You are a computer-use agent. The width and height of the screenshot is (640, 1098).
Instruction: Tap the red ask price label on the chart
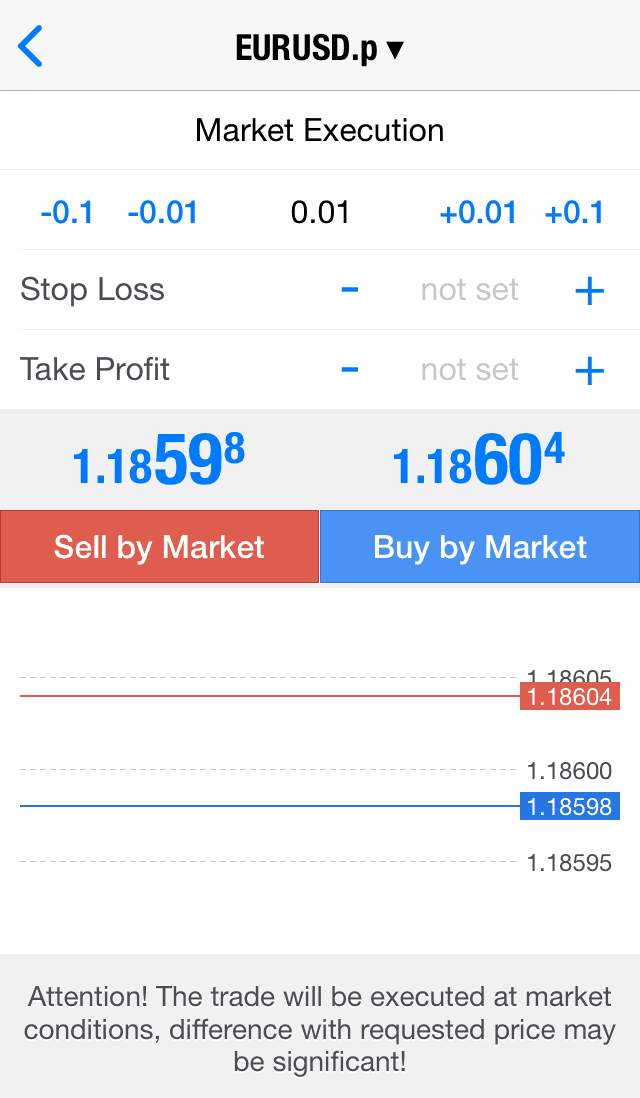568,697
